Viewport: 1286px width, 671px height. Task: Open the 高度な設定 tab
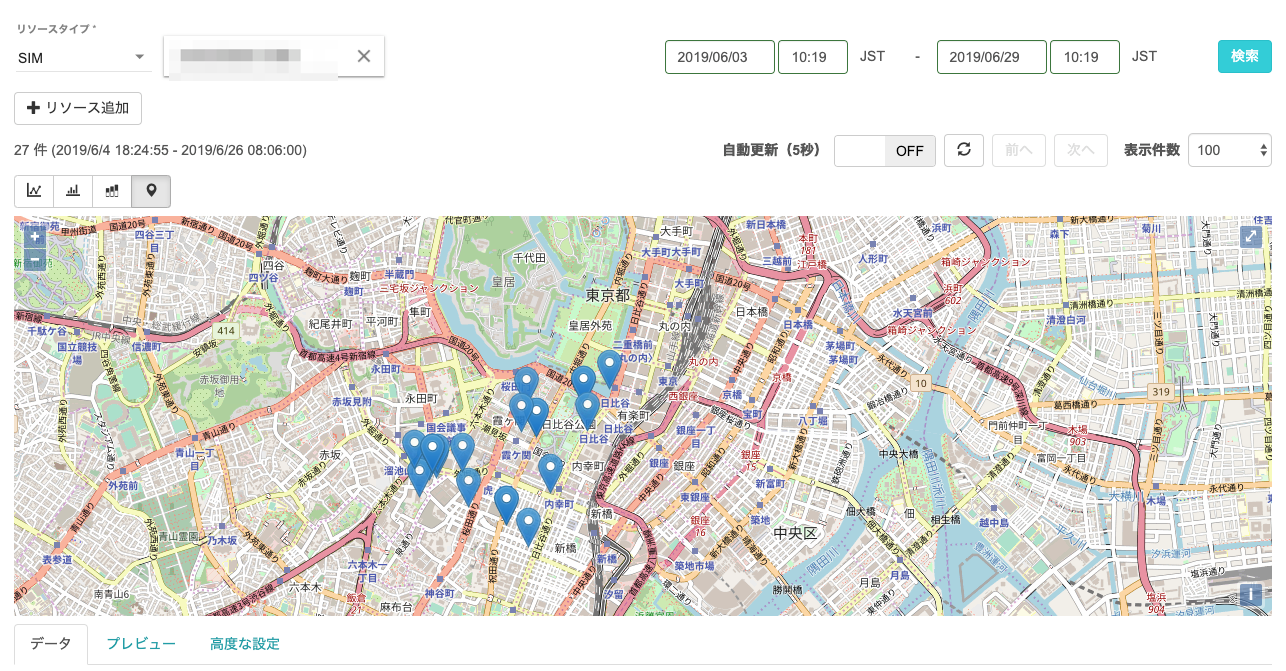[245, 644]
